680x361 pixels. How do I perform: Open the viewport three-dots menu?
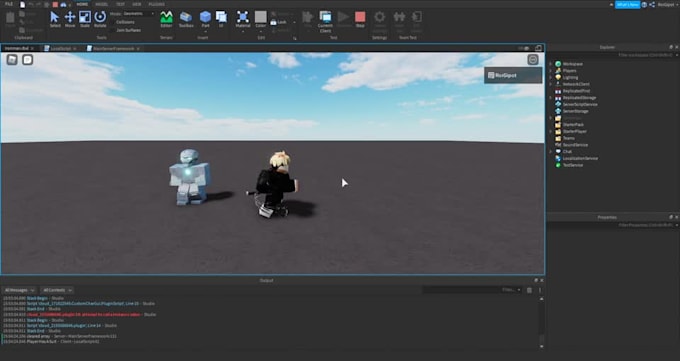[533, 59]
